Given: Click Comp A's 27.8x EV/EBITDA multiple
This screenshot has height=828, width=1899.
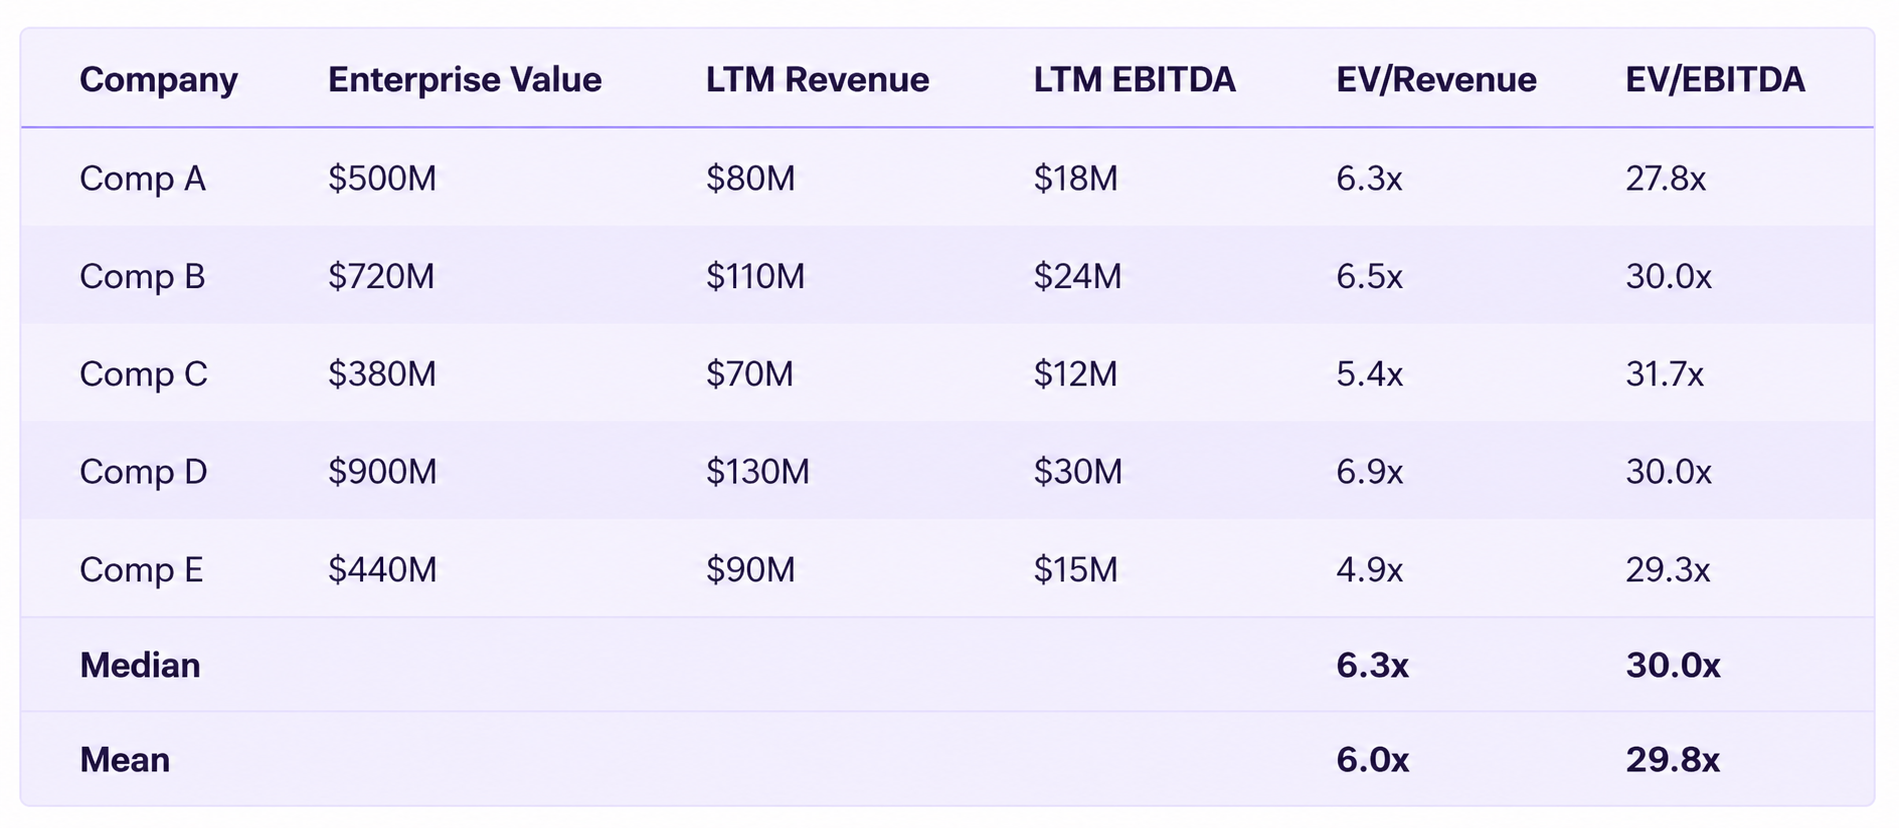Looking at the screenshot, I should tap(1665, 178).
